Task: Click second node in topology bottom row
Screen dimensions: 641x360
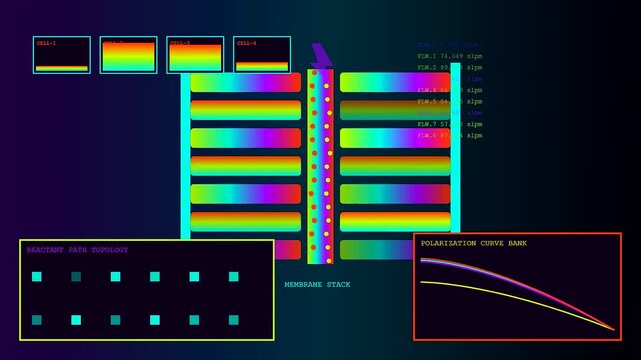Action: point(76,320)
